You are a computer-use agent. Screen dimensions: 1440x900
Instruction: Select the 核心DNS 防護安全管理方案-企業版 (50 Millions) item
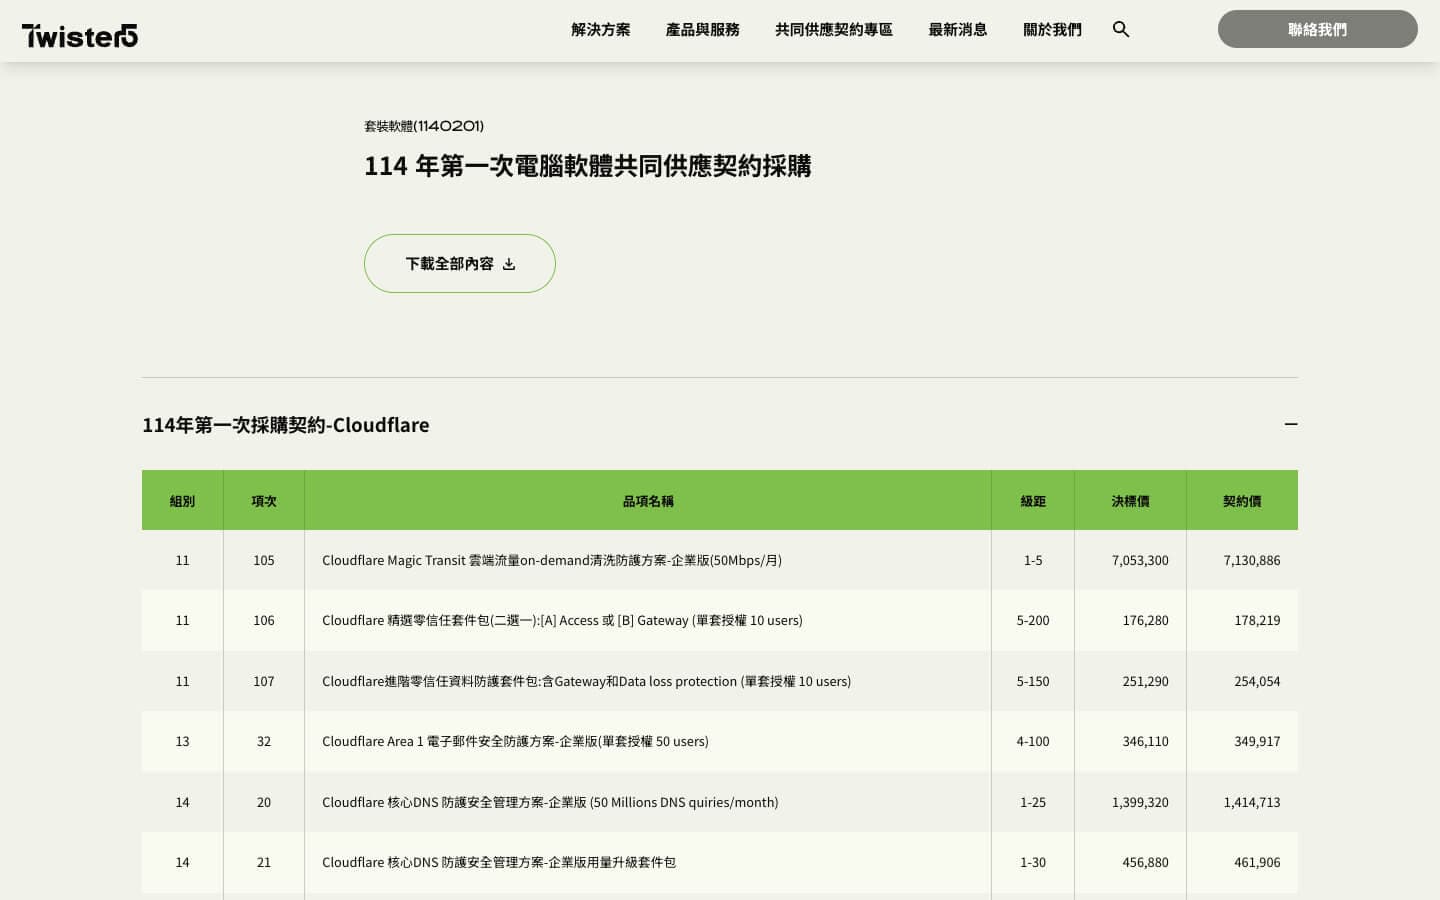[x=550, y=802]
